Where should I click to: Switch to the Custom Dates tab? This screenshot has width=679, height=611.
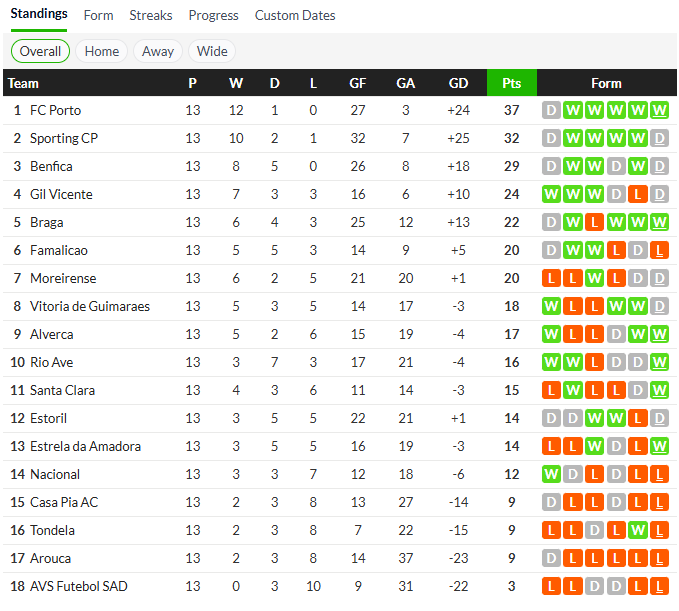point(295,15)
